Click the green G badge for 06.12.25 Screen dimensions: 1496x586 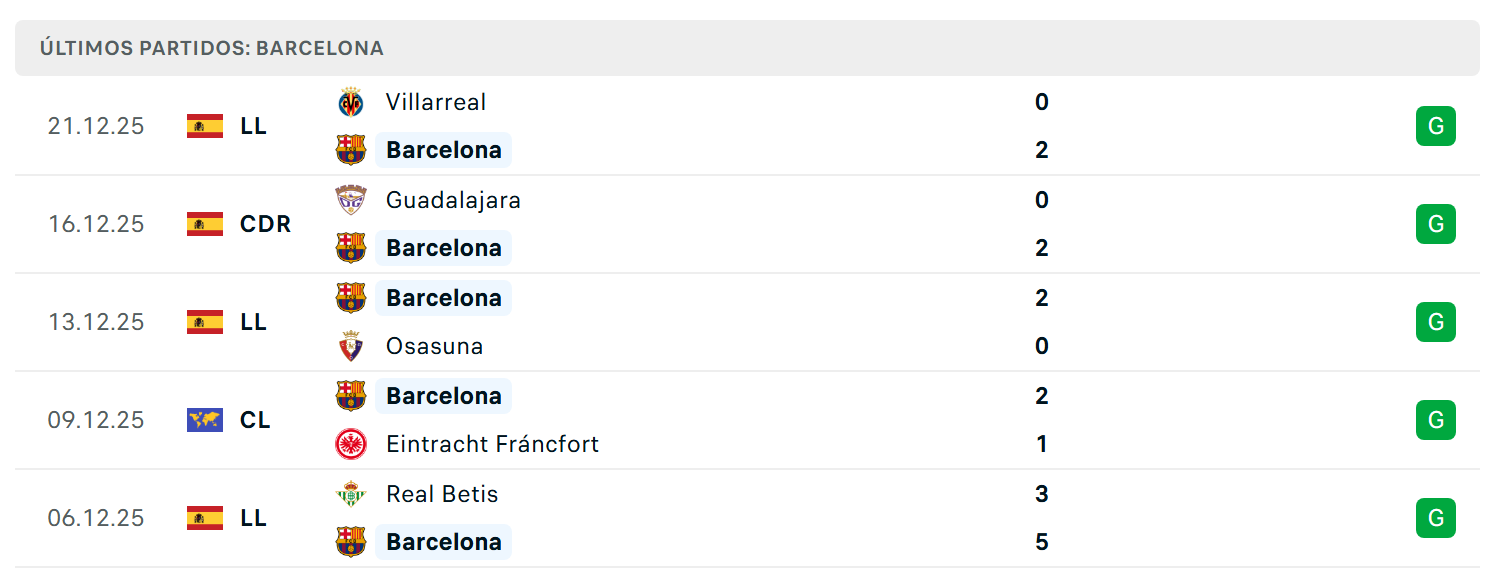coord(1436,518)
